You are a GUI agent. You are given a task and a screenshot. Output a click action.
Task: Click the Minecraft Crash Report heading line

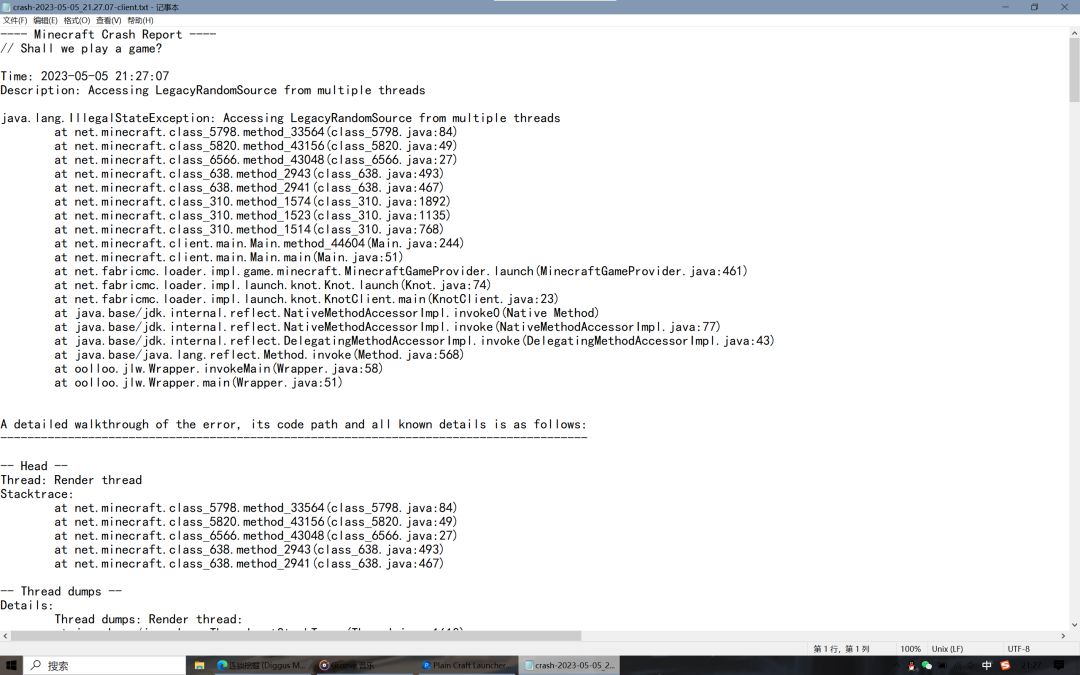click(108, 34)
